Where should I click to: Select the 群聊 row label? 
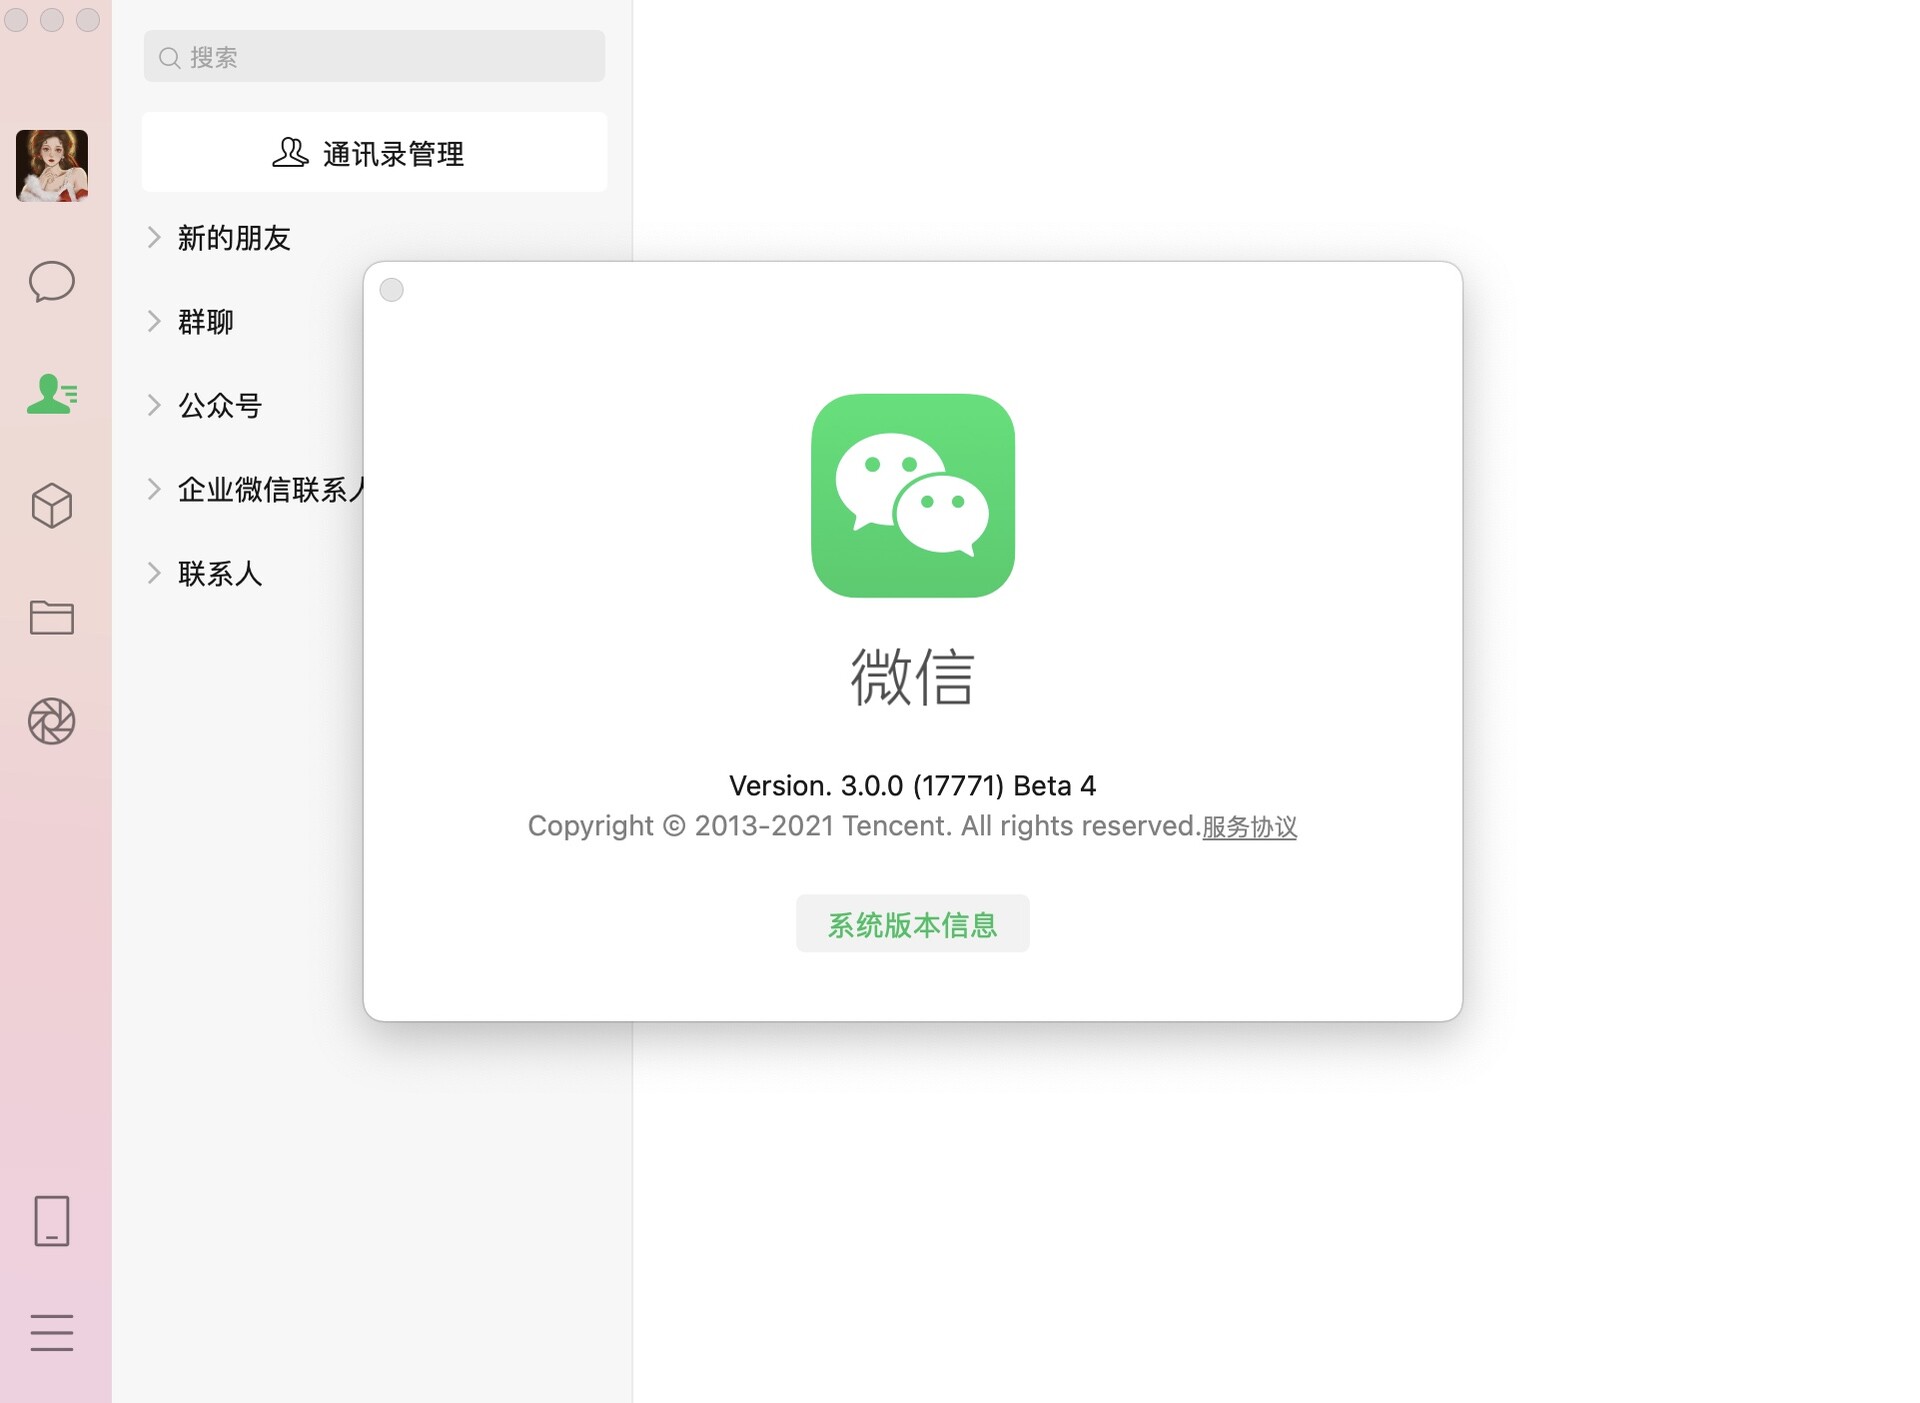pos(206,322)
